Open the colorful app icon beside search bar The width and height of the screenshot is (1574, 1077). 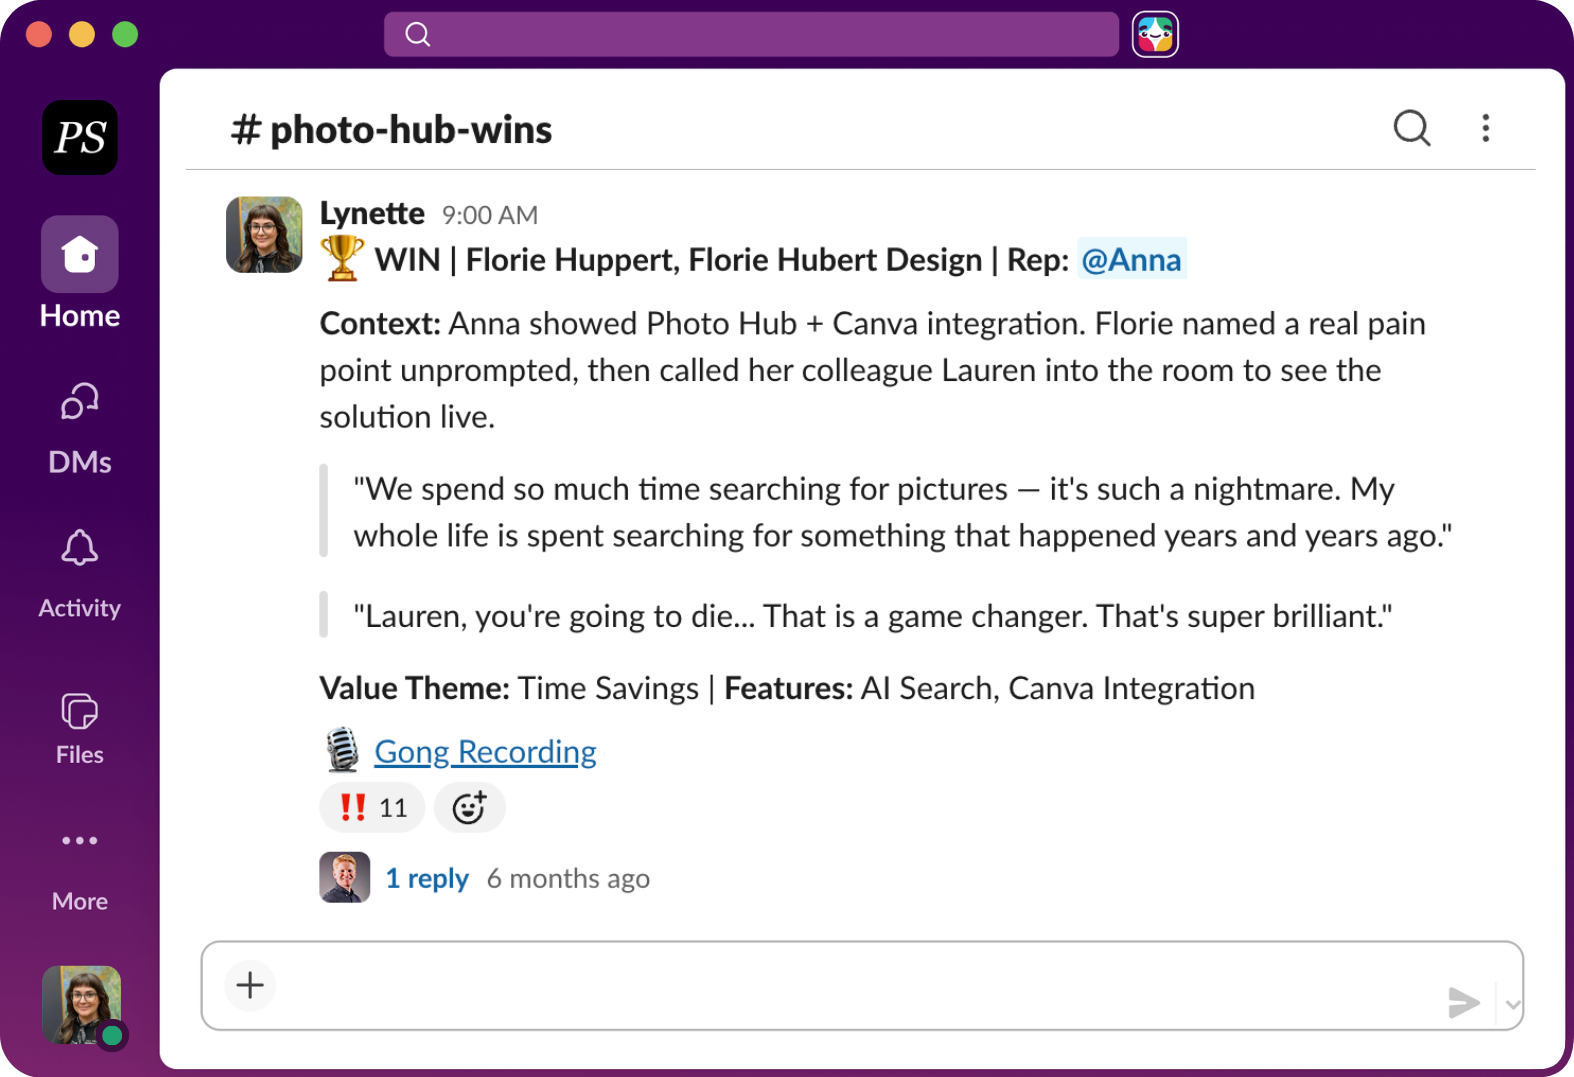[1155, 34]
